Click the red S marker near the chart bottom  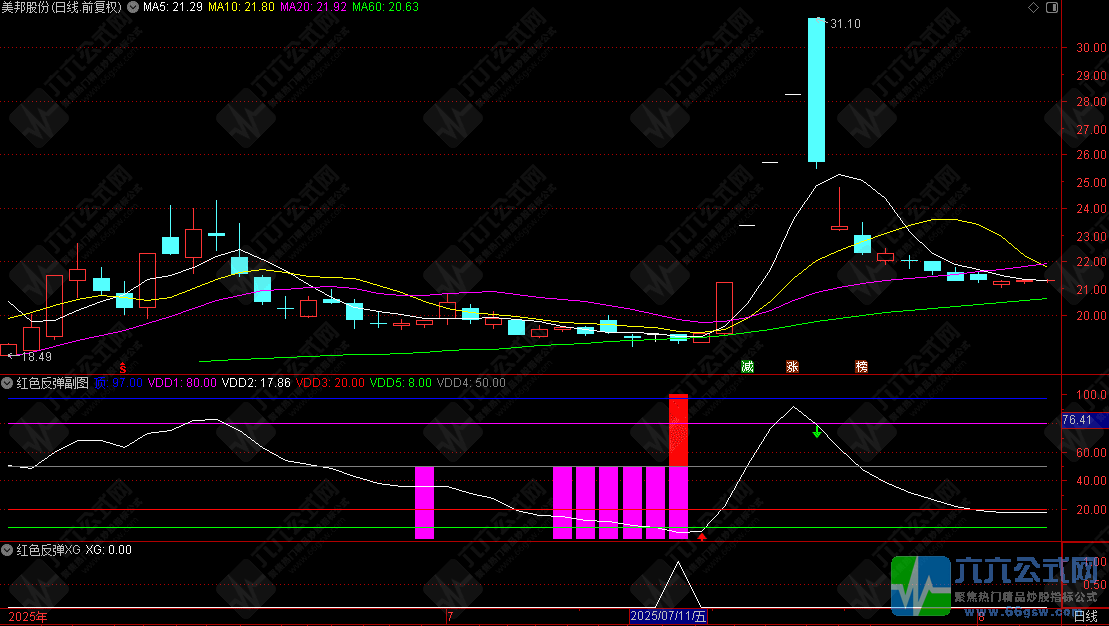pos(122,369)
